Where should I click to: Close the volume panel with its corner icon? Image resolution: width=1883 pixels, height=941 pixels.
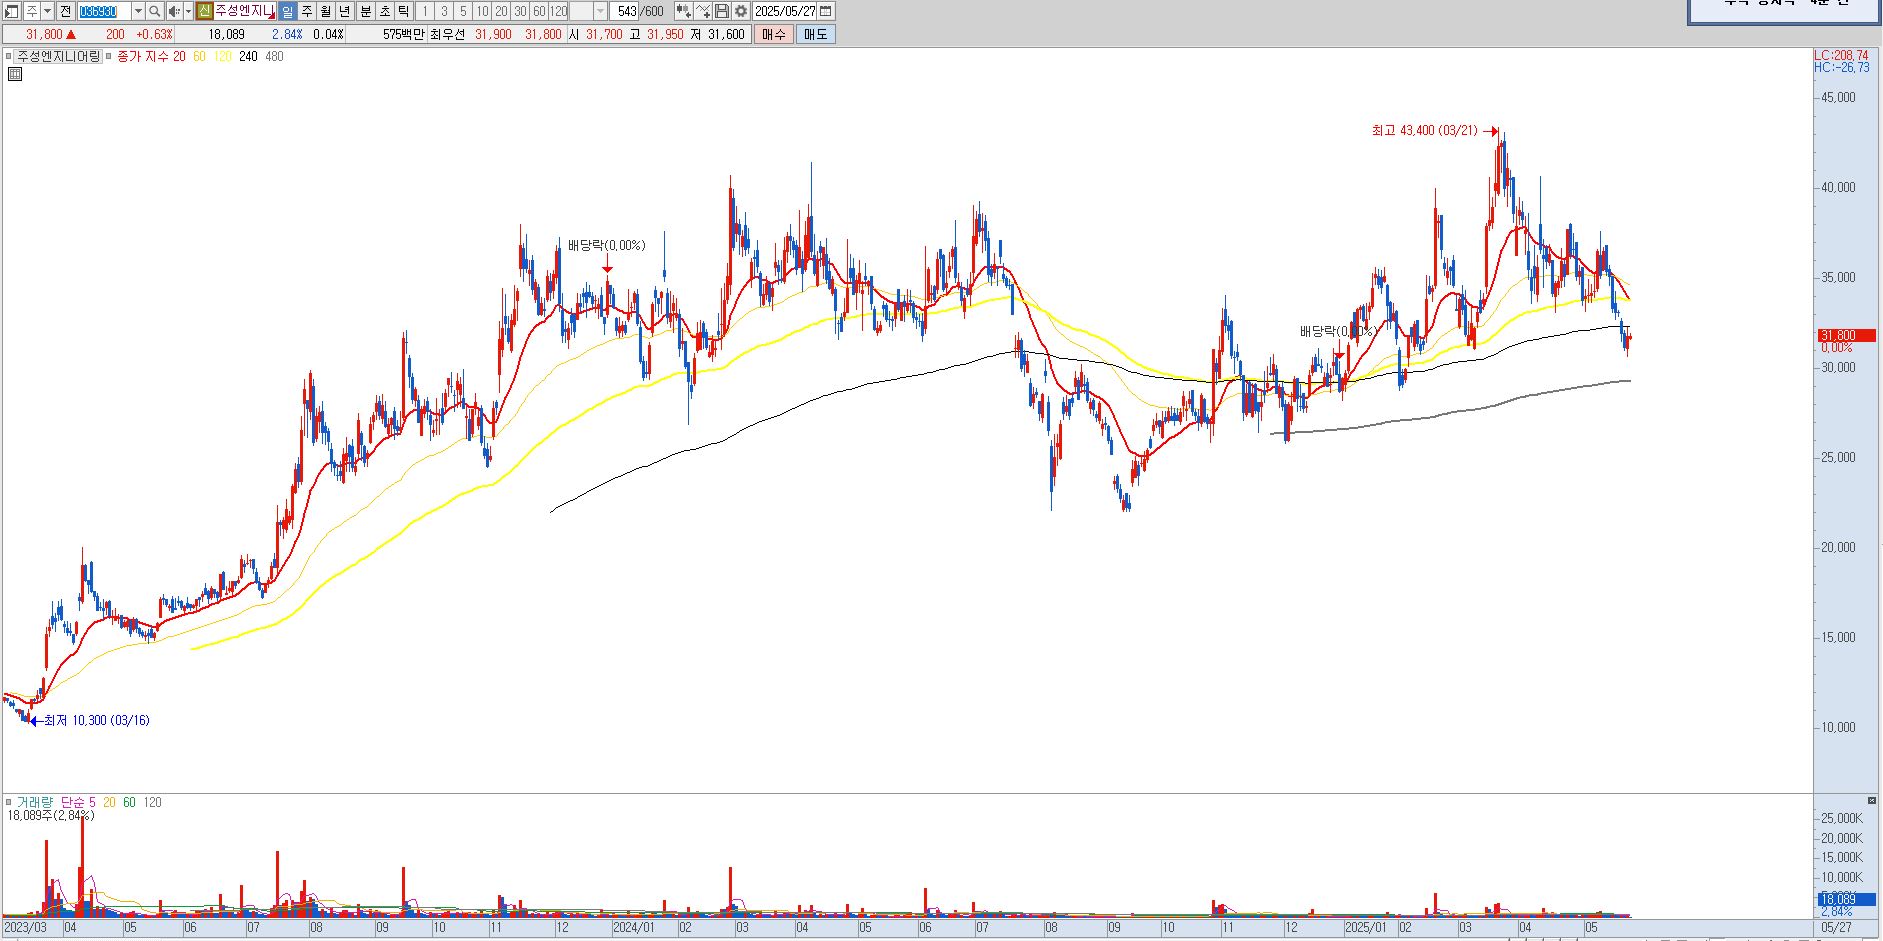1872,801
